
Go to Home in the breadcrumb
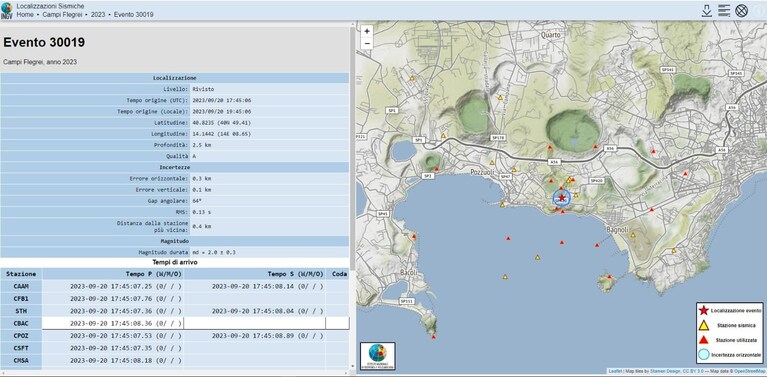[x=25, y=15]
